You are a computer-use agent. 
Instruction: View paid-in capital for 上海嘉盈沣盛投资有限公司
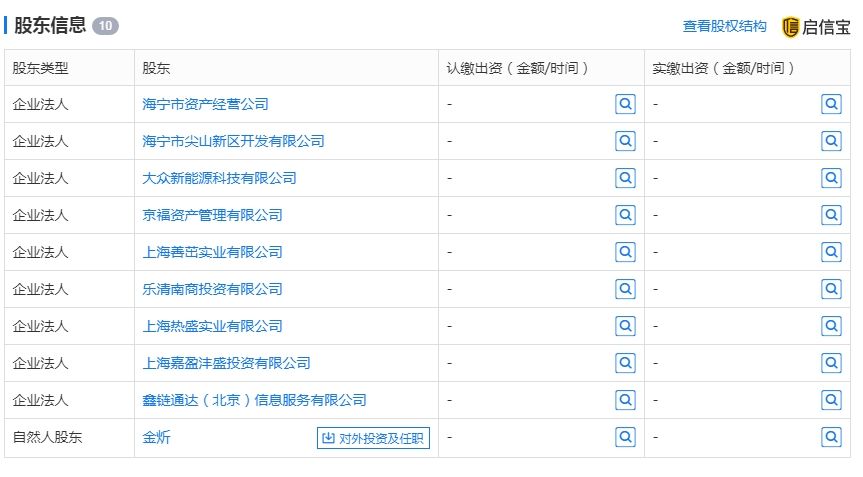[831, 363]
